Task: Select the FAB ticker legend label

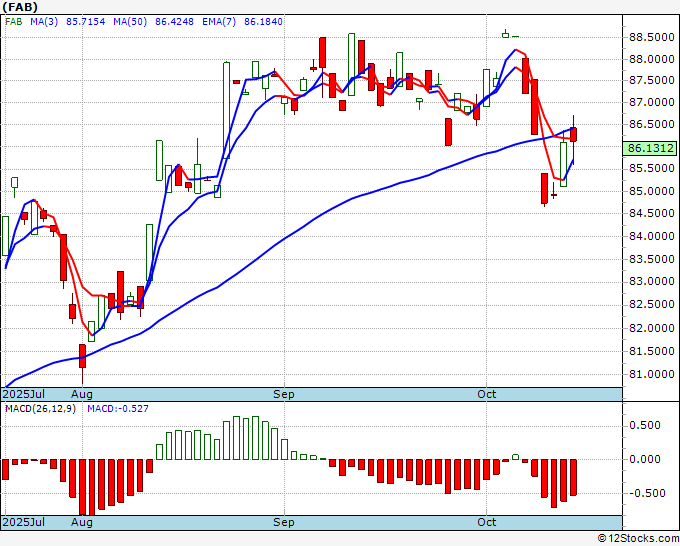Action: point(13,22)
